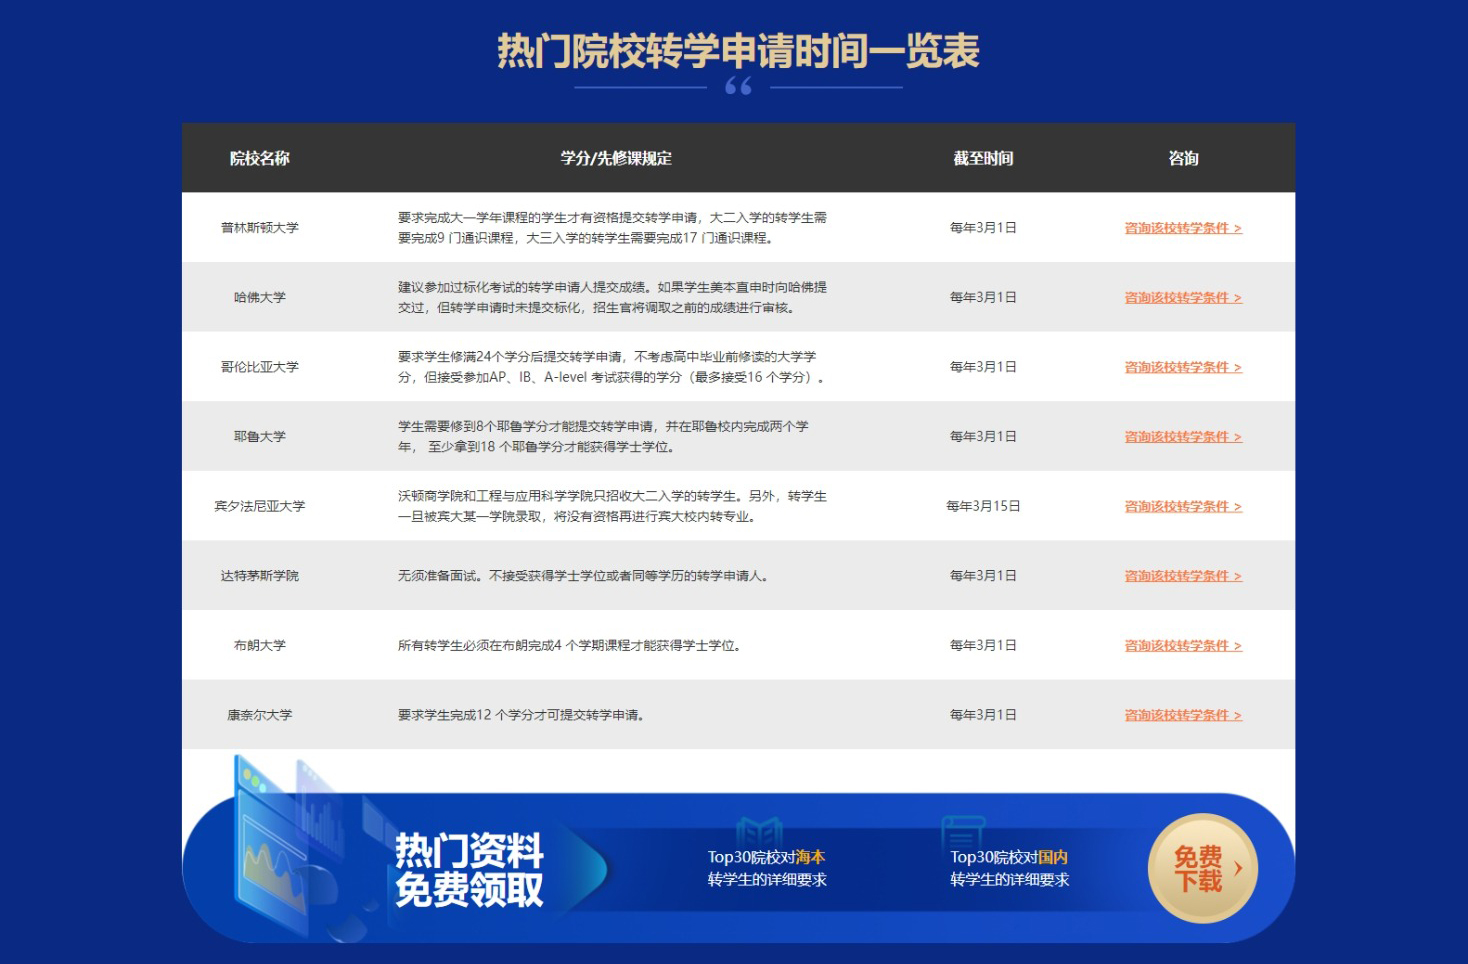Open the Brown (布朗大学) transfer conditions link
The image size is (1468, 964).
coord(1183,646)
